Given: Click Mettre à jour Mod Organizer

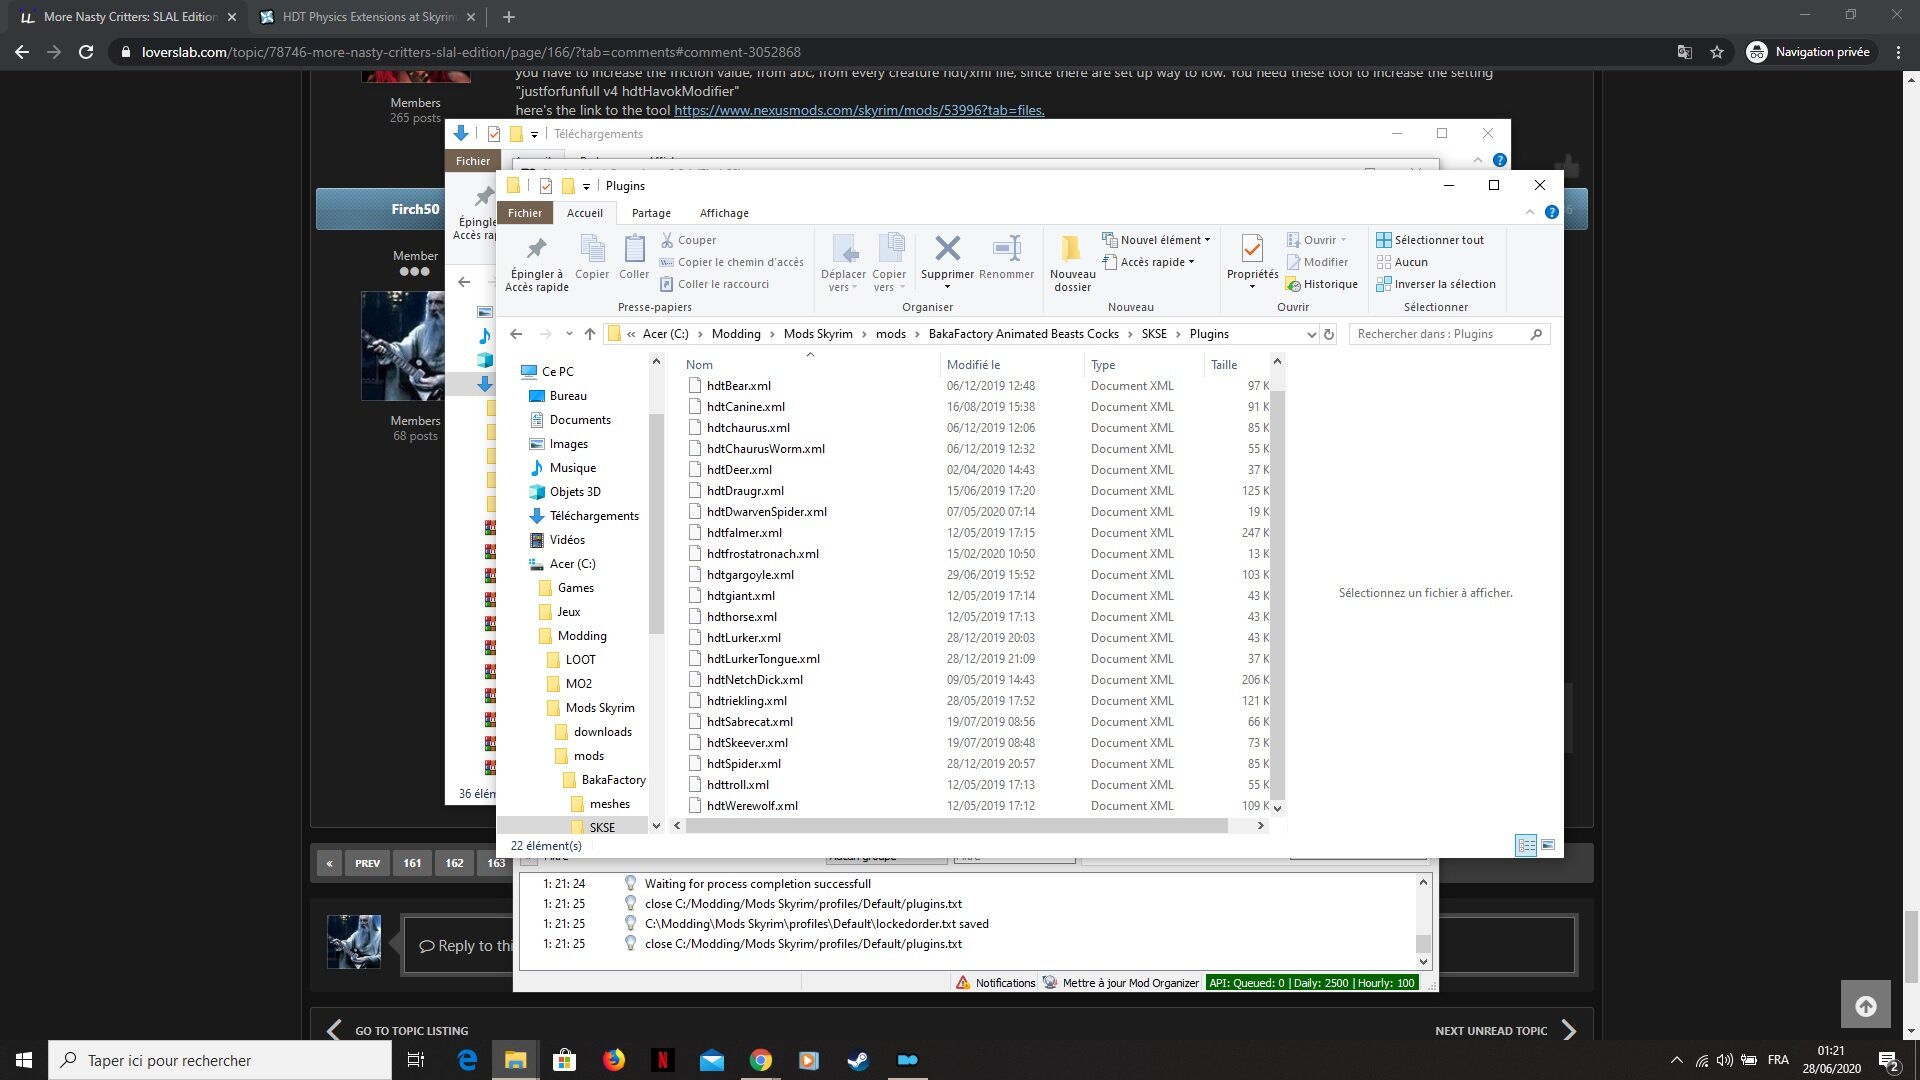Looking at the screenshot, I should pos(1120,983).
